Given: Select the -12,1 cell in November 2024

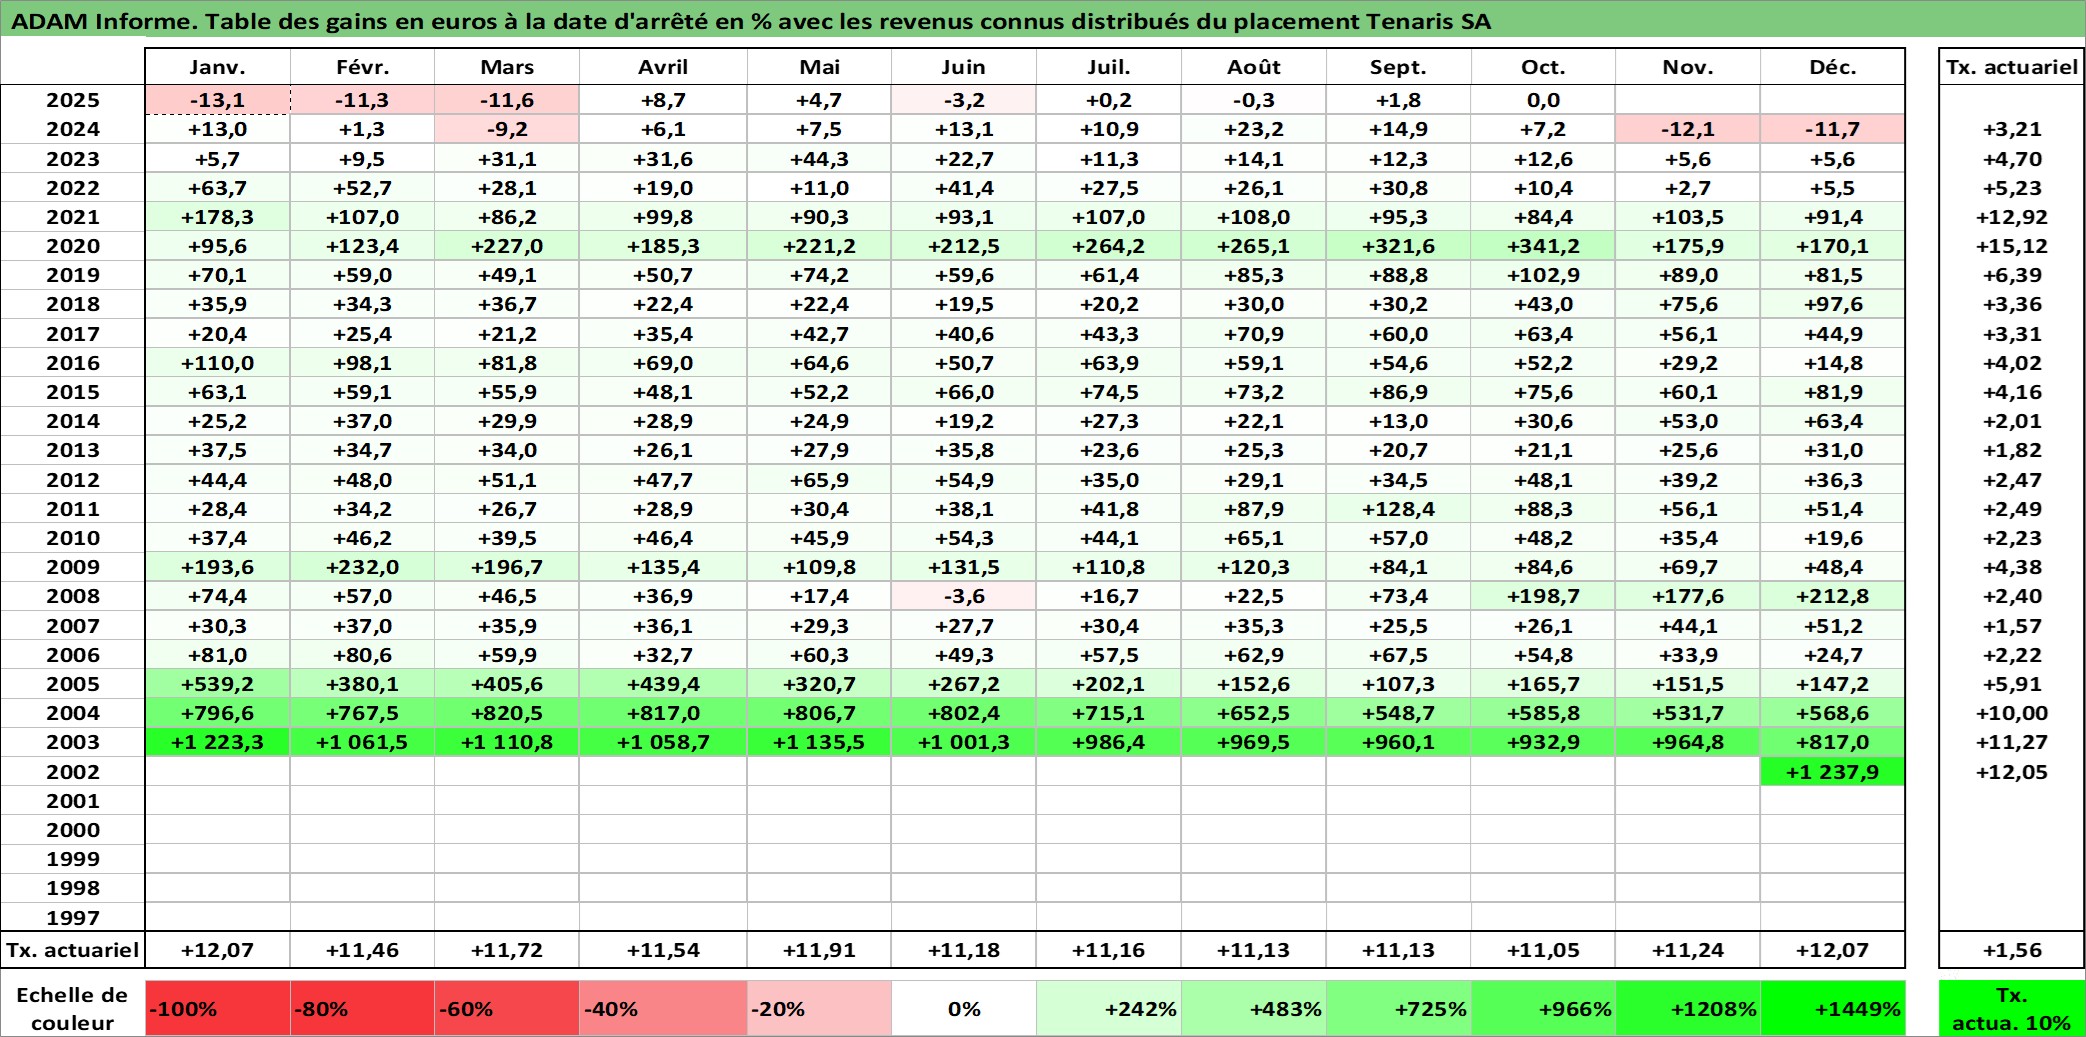Looking at the screenshot, I should coord(1688,129).
